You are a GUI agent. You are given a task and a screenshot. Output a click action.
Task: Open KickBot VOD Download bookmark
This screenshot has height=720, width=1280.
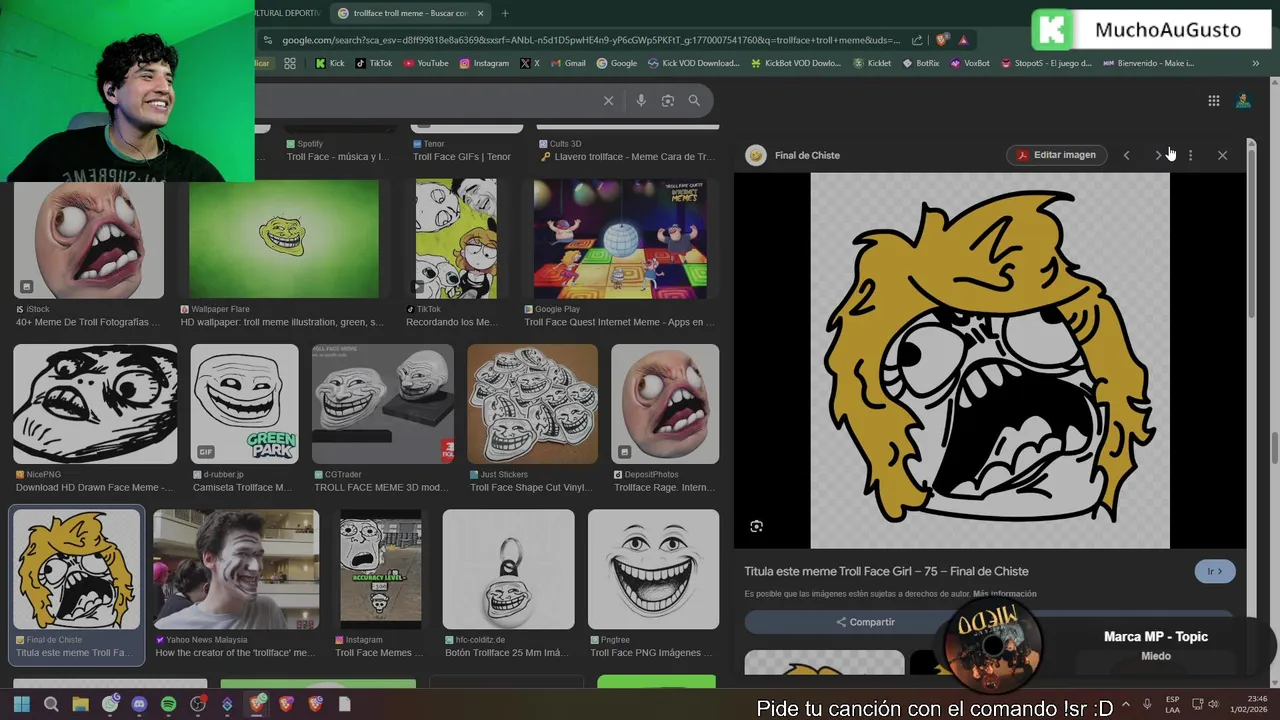(x=795, y=63)
